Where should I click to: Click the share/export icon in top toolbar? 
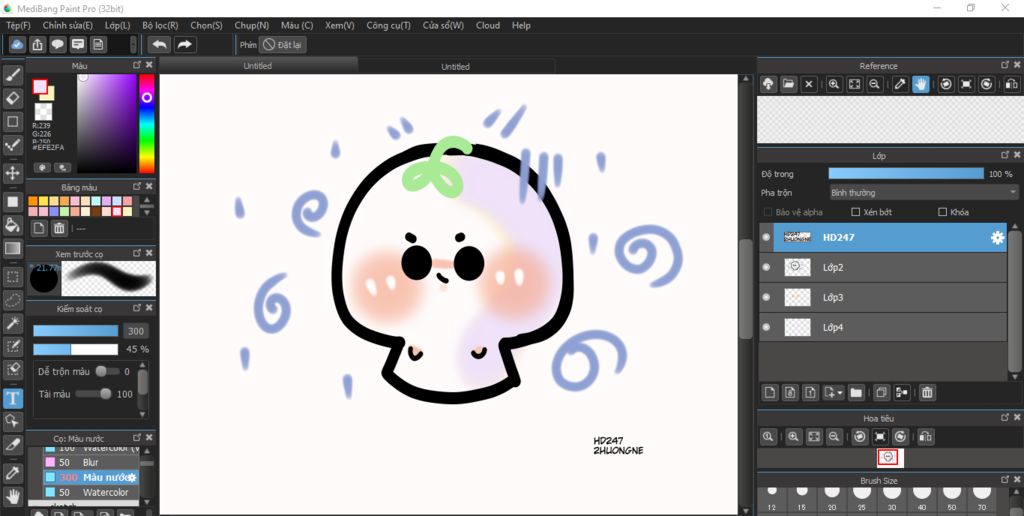point(38,44)
